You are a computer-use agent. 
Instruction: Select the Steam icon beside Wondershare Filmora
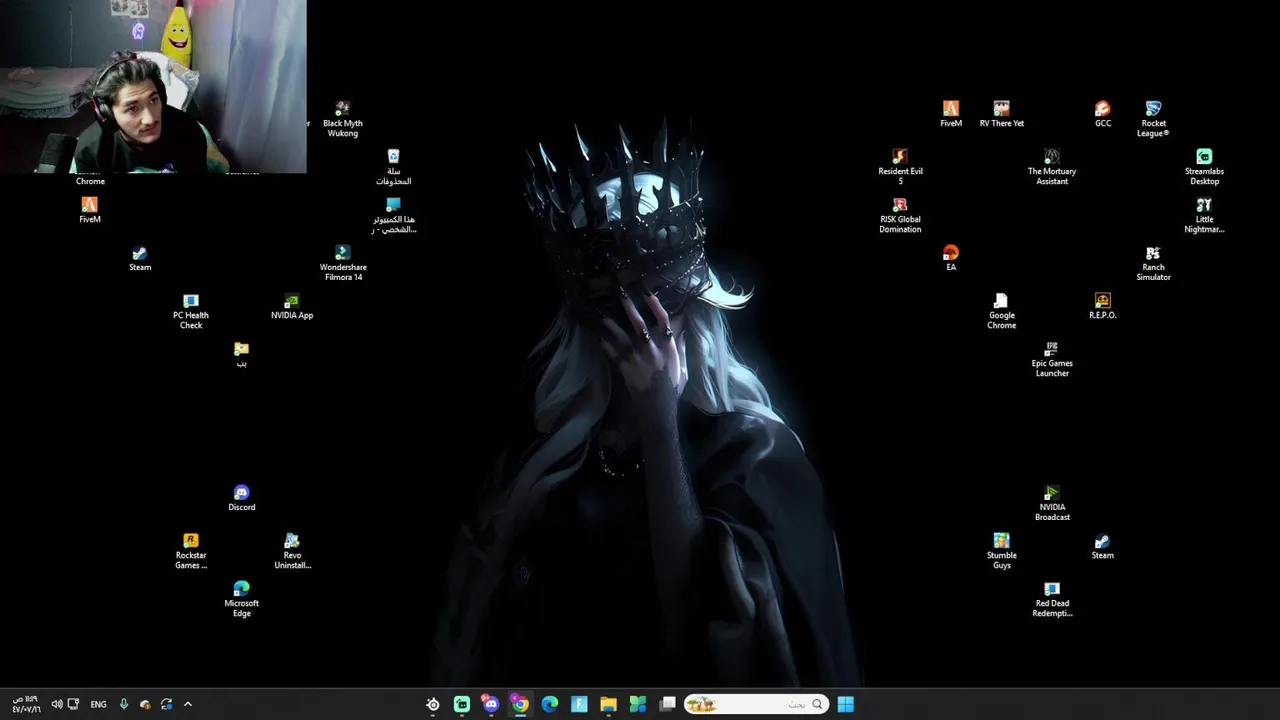[140, 258]
